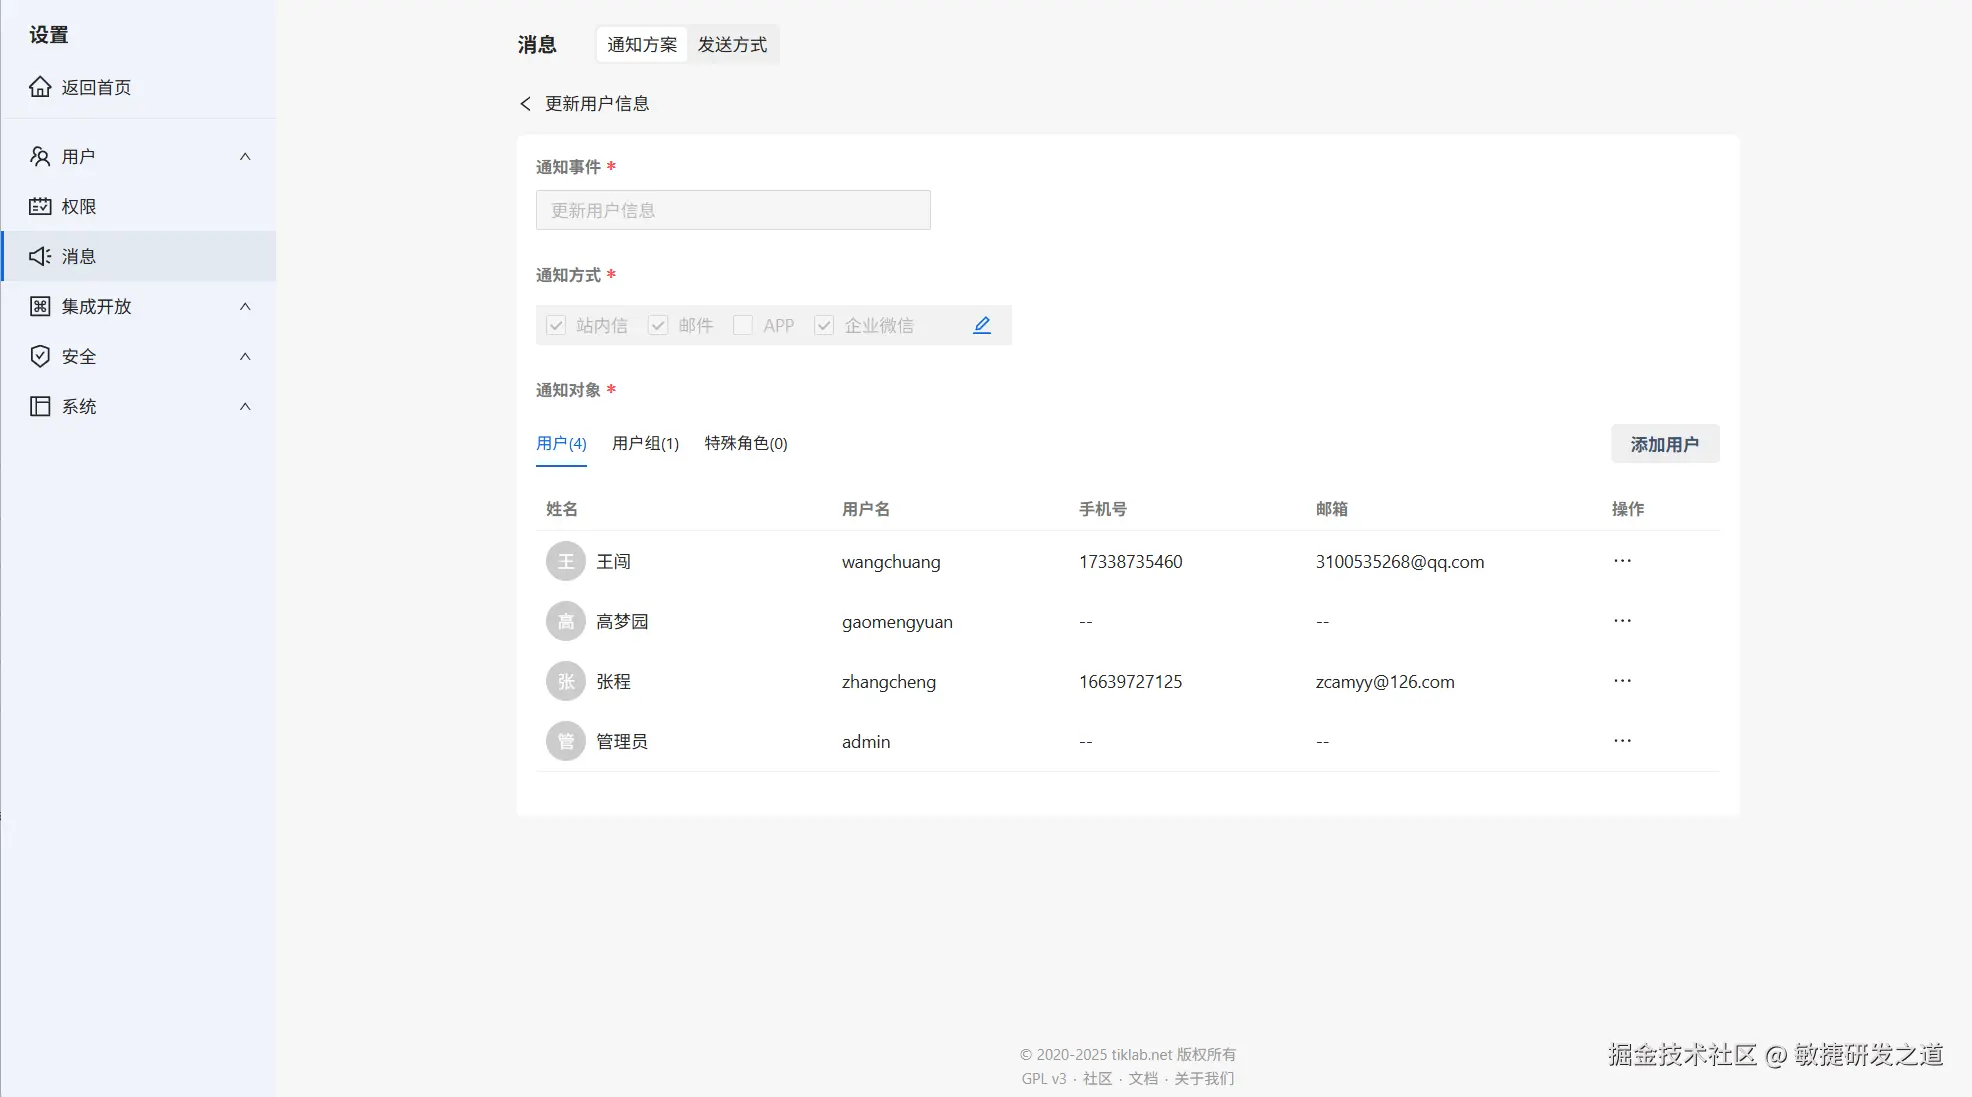The width and height of the screenshot is (1972, 1097).
Task: Open the 文档 link in footer
Action: click(1143, 1078)
